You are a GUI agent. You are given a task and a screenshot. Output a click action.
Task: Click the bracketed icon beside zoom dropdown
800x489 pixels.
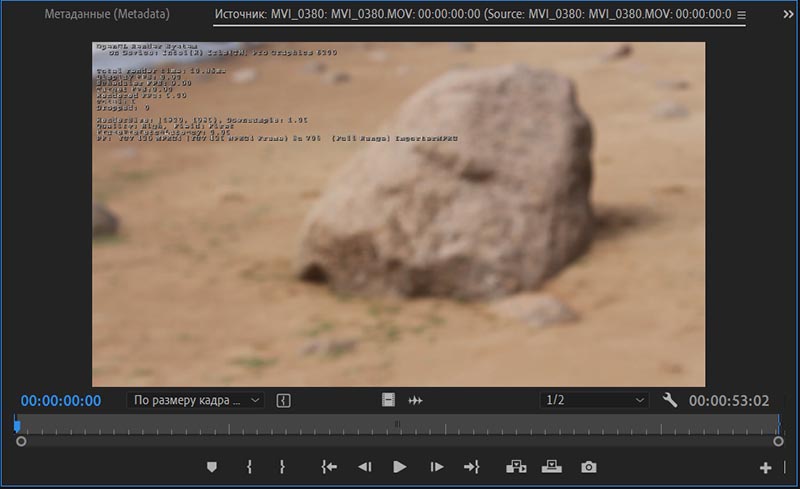tap(284, 401)
